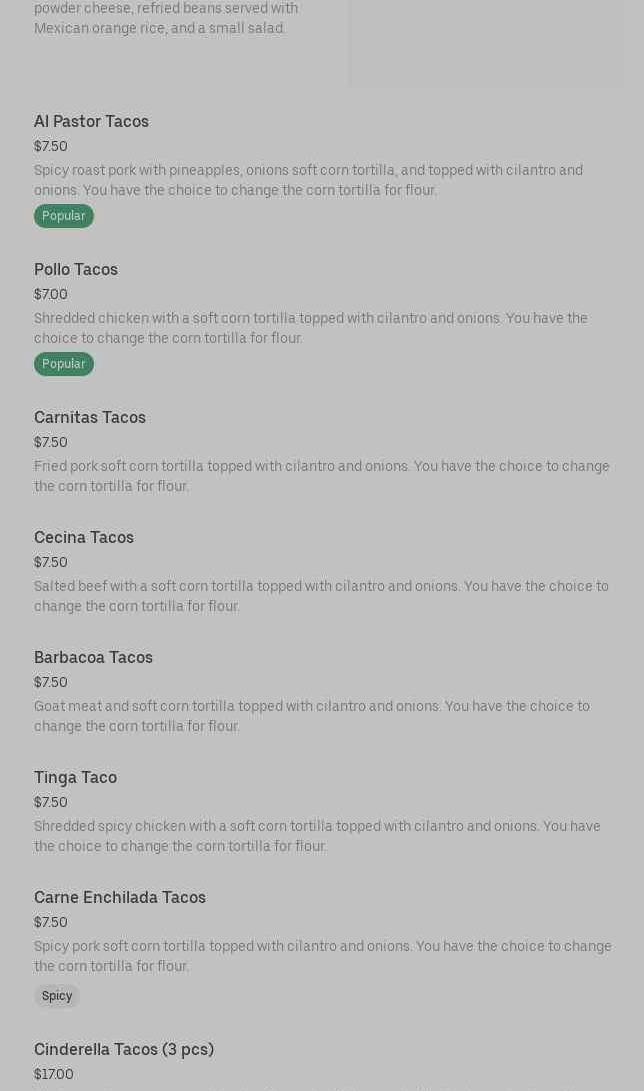The width and height of the screenshot is (644, 1091).
Task: Click the salted beef Cecina description
Action: pyautogui.click(x=321, y=597)
